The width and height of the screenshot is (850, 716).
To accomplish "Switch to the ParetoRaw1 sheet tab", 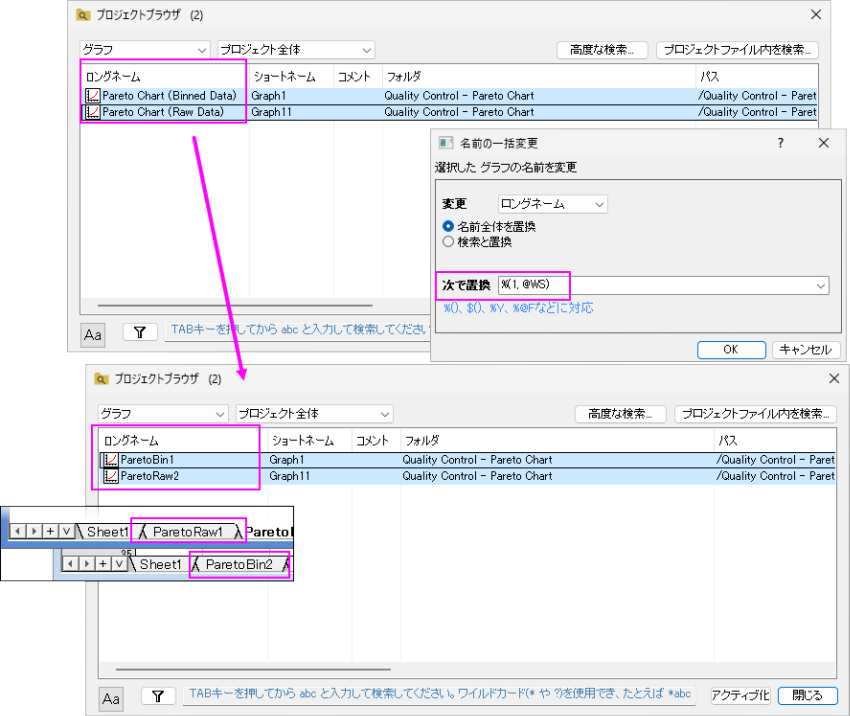I will 188,532.
